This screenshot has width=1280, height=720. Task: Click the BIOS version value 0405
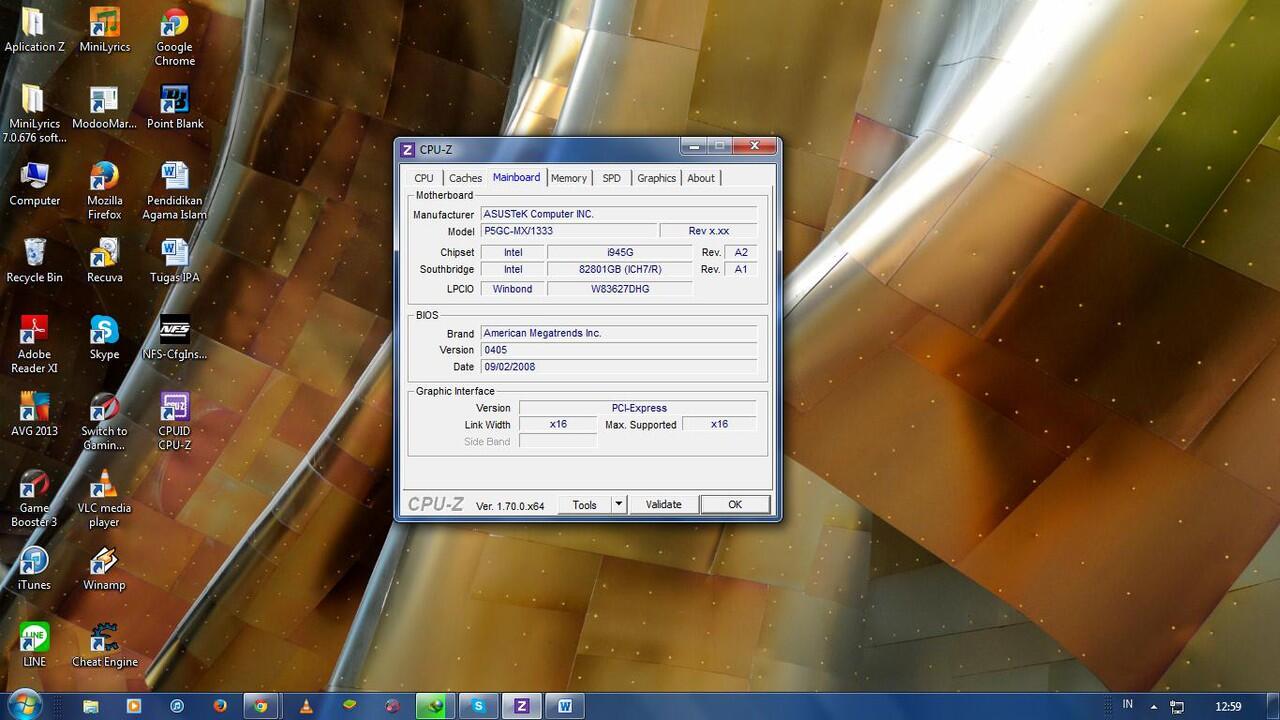coord(618,350)
